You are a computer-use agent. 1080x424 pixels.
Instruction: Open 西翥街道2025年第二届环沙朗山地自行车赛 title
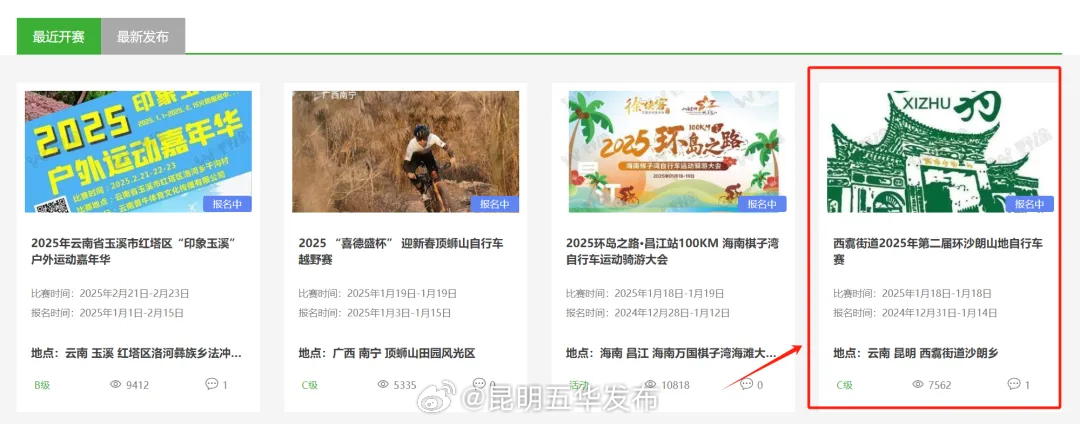pos(938,251)
